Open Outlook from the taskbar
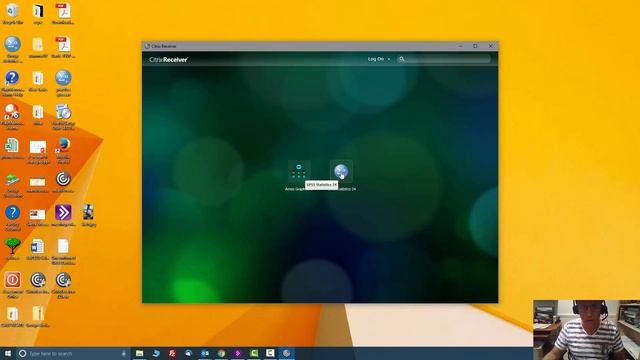640x360 pixels. (205, 353)
